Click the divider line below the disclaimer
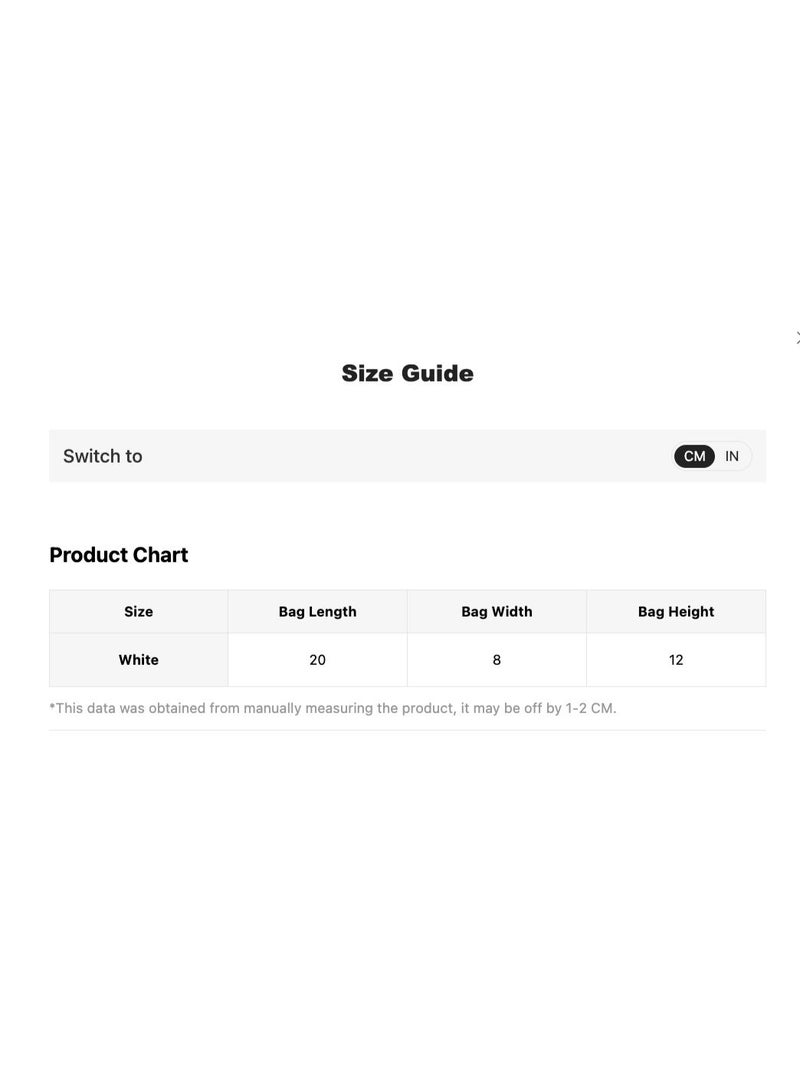 407,730
